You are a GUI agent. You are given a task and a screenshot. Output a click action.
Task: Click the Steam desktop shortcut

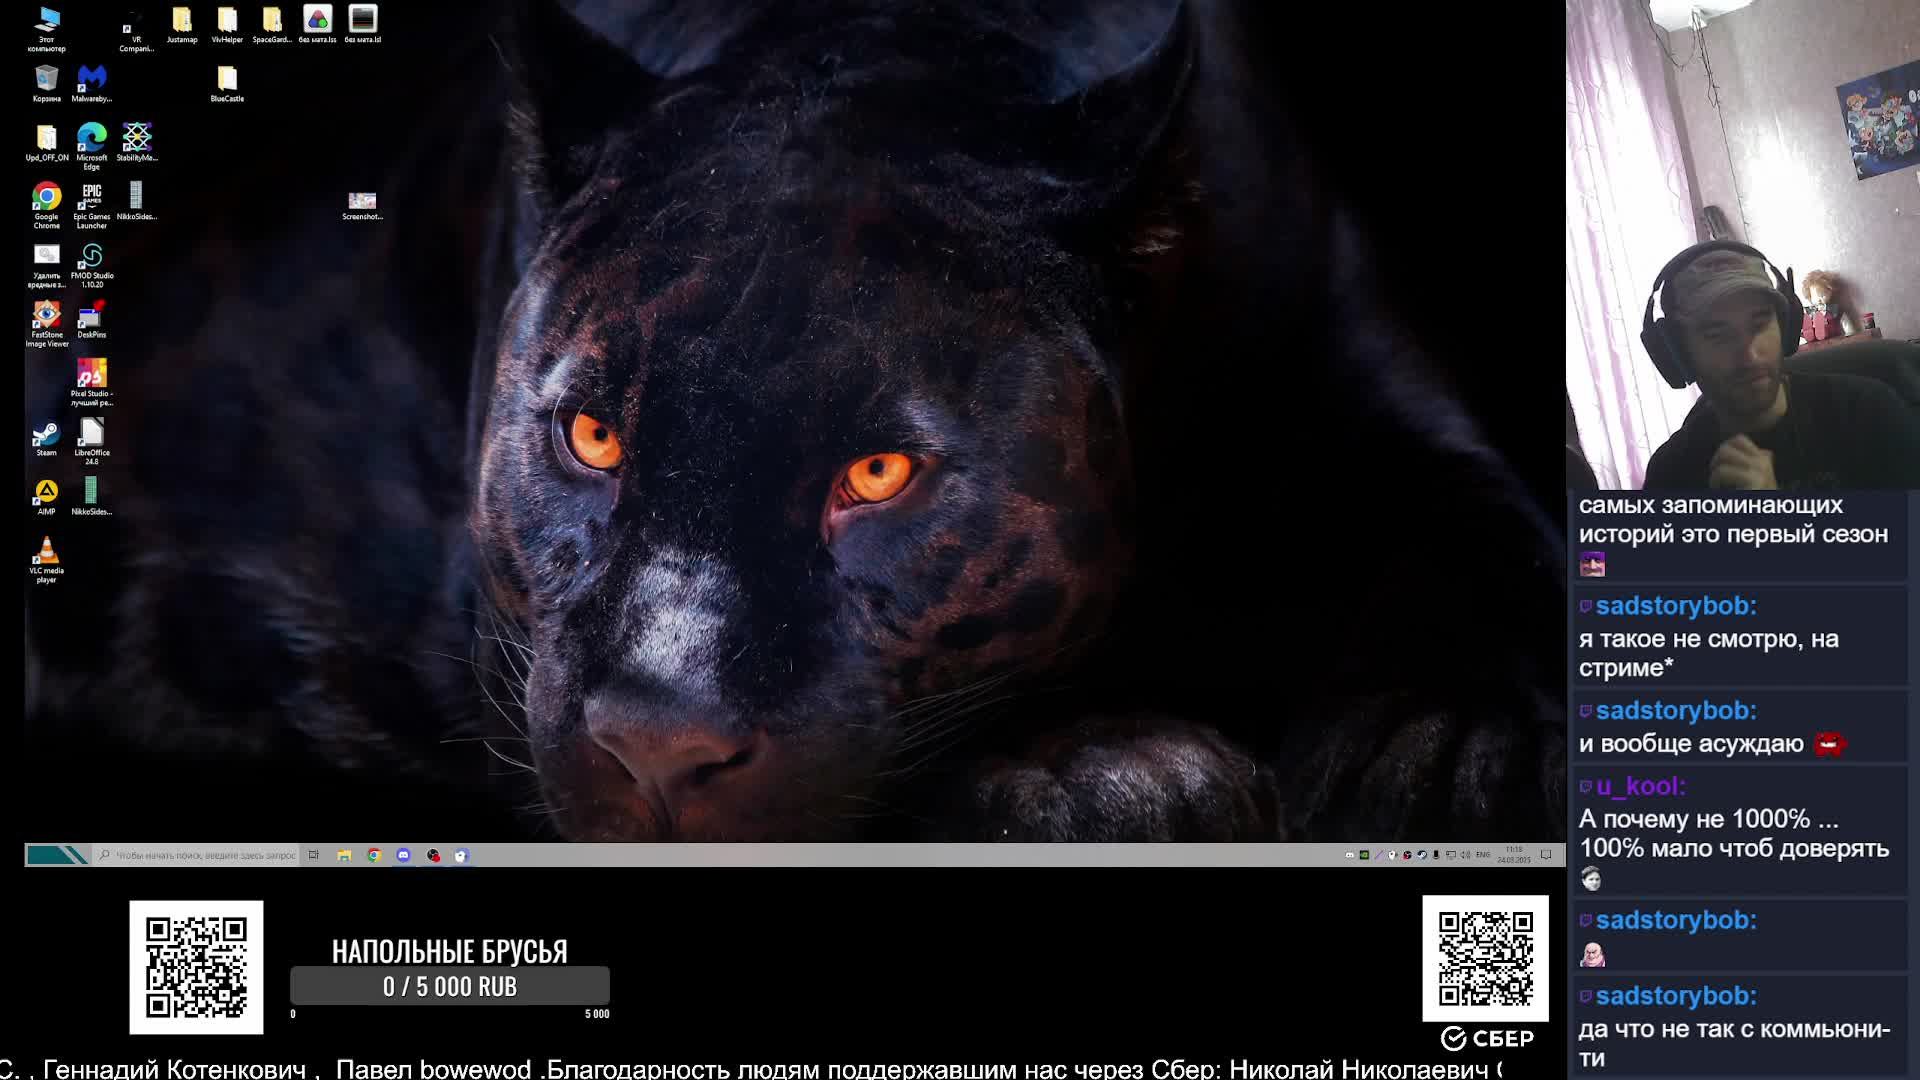tap(46, 434)
